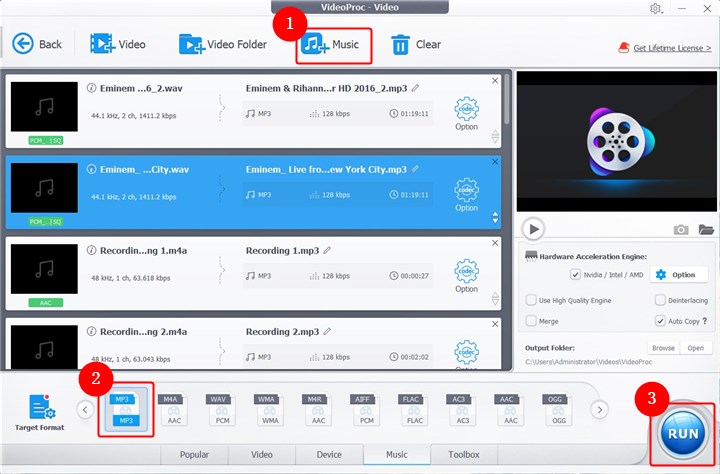
Task: Start conversion with RUN button
Action: (x=683, y=433)
